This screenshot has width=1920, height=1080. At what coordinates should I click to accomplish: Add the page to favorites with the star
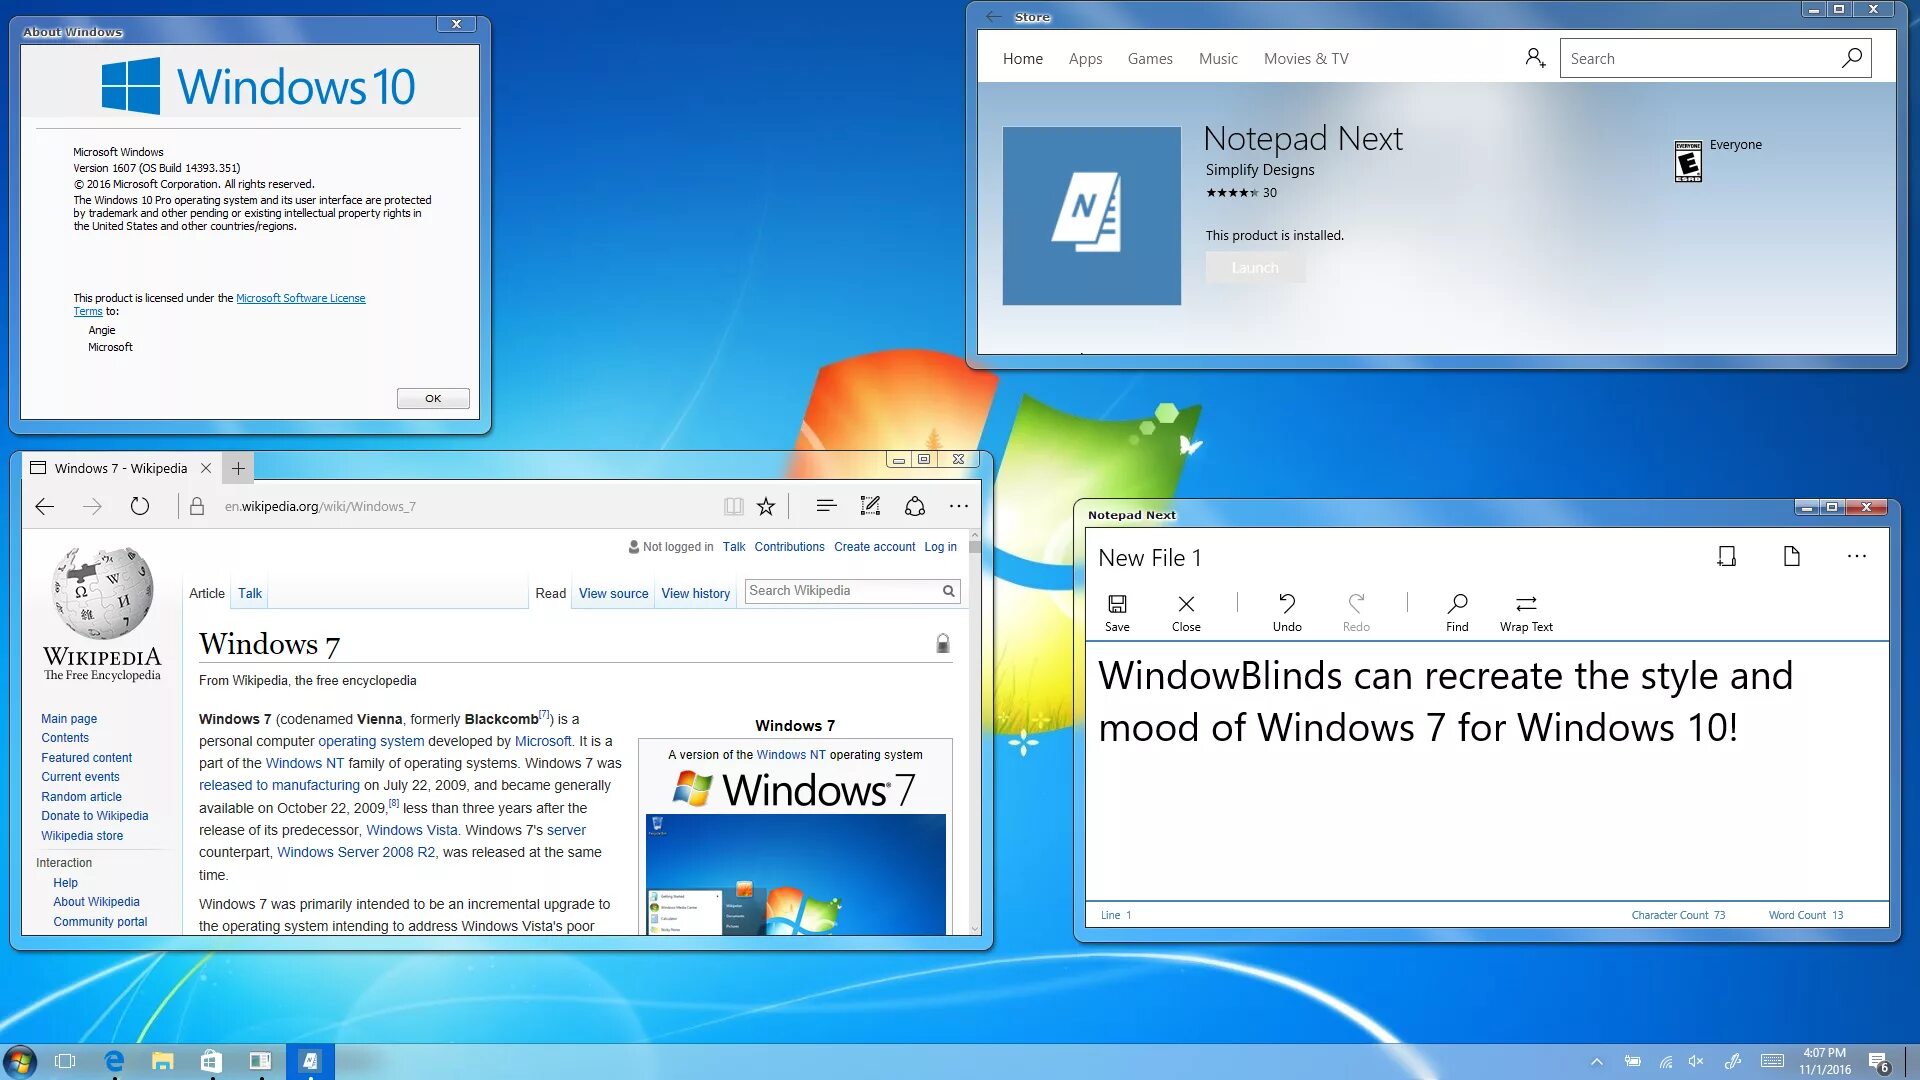coord(766,506)
